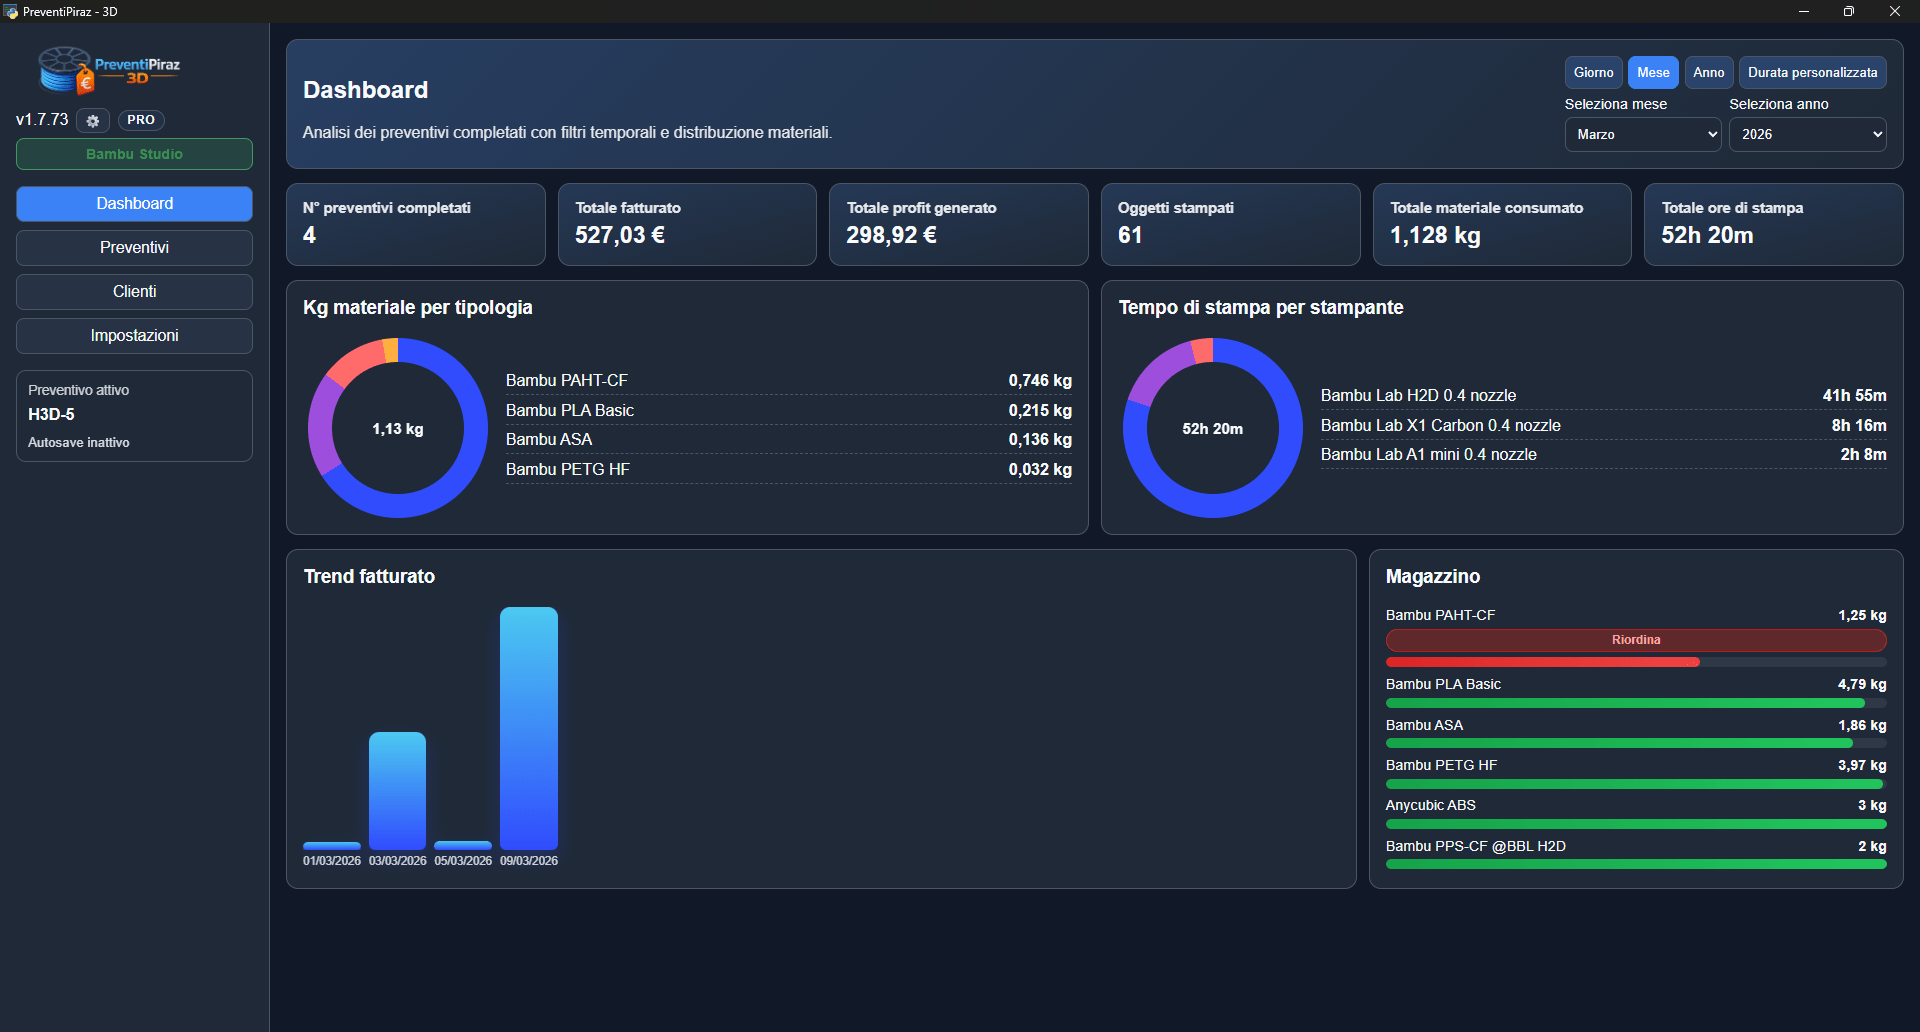This screenshot has width=1920, height=1032.
Task: Switch filter to Anno
Action: [1708, 73]
